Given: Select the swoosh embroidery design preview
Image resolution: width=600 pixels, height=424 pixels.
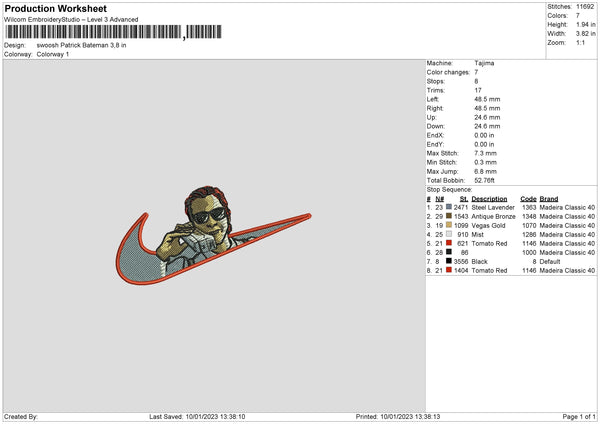Looking at the screenshot, I should (x=214, y=236).
